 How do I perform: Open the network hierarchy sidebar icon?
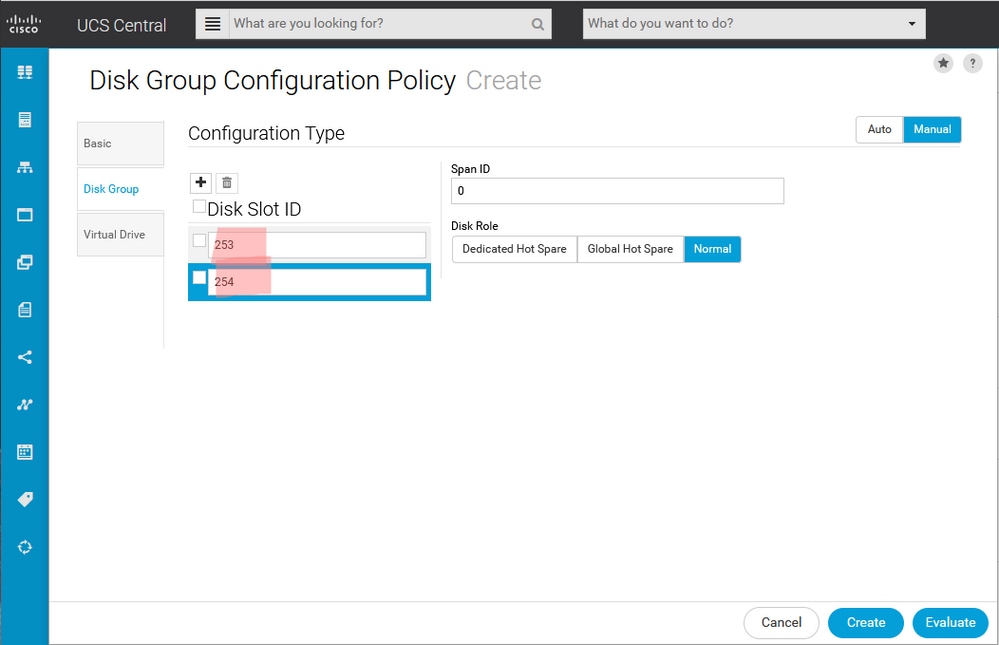coord(25,168)
